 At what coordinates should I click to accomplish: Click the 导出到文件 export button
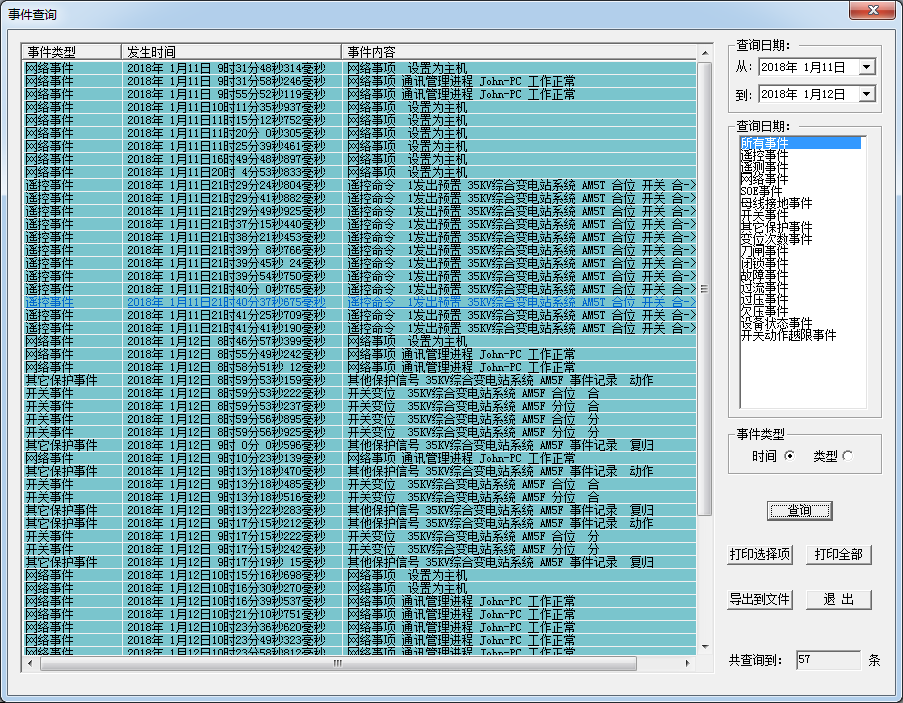coord(758,599)
